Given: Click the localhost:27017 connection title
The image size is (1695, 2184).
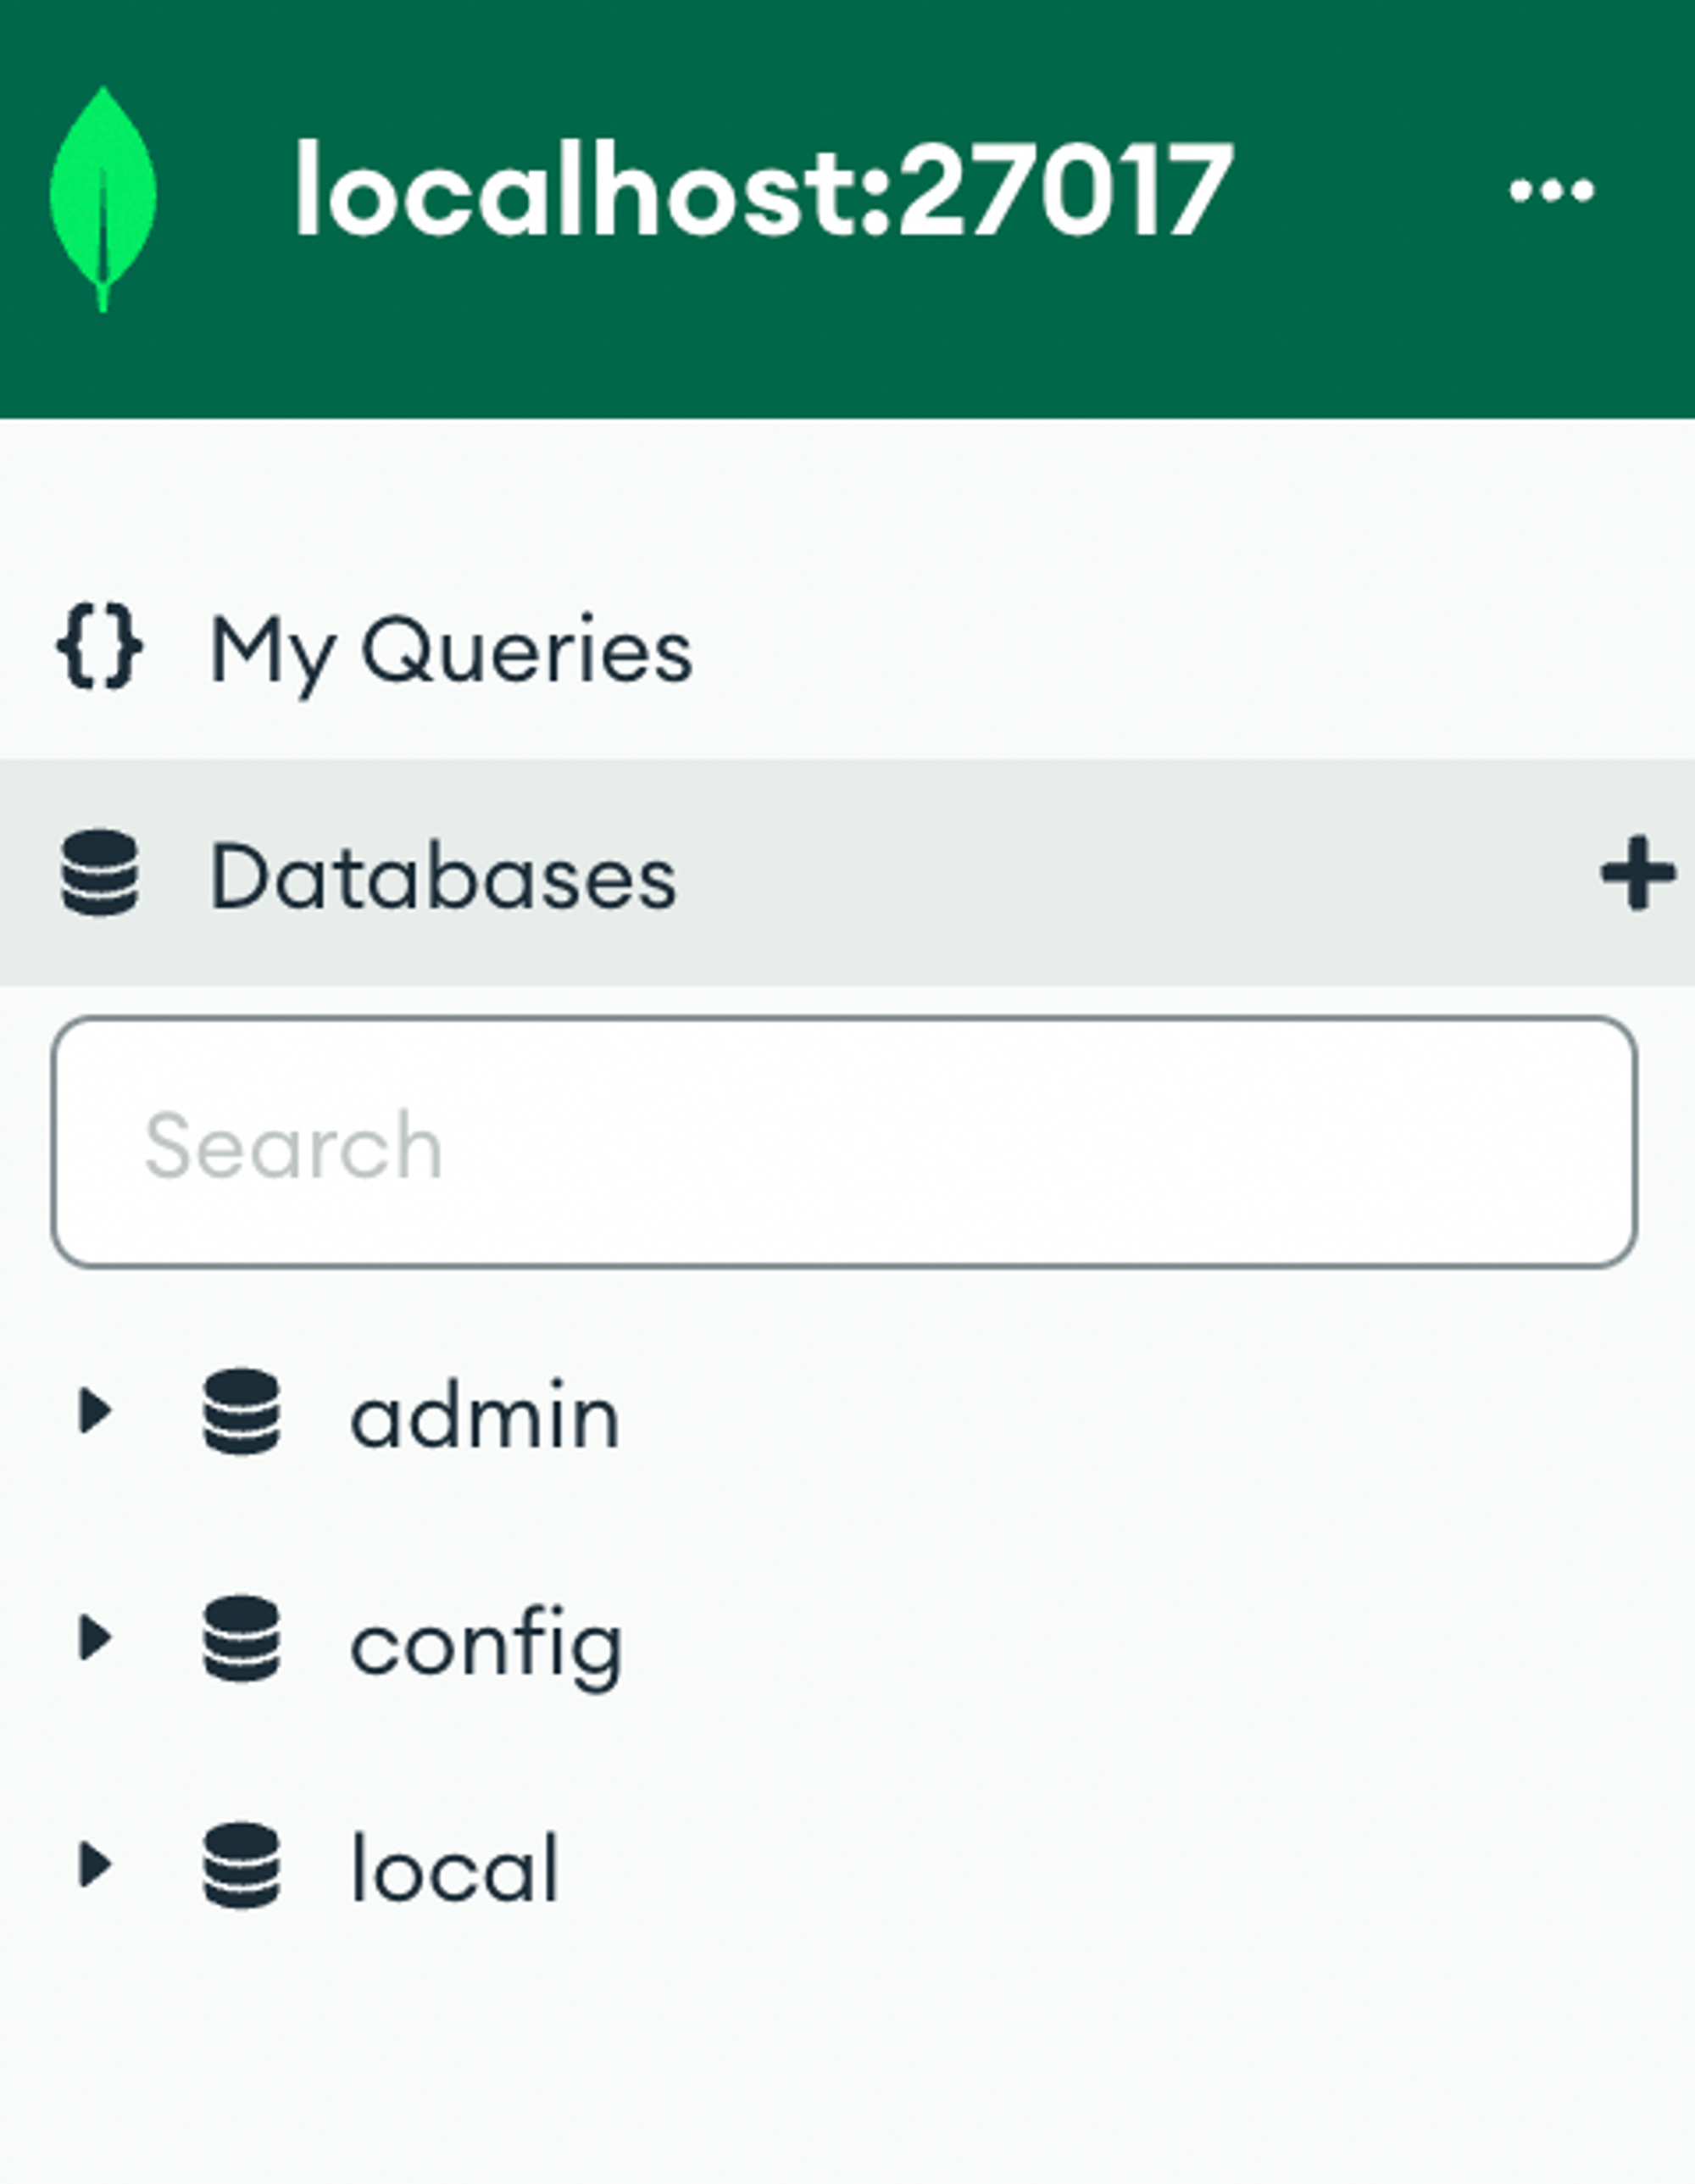Looking at the screenshot, I should [x=764, y=190].
